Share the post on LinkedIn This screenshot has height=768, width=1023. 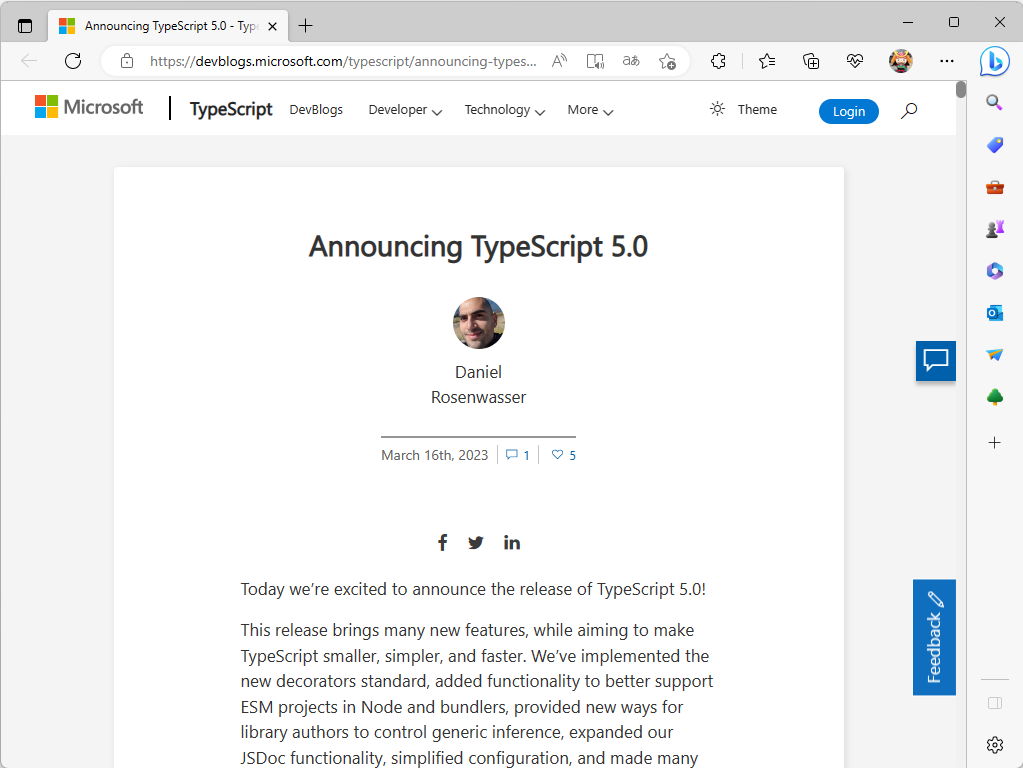[x=512, y=542]
